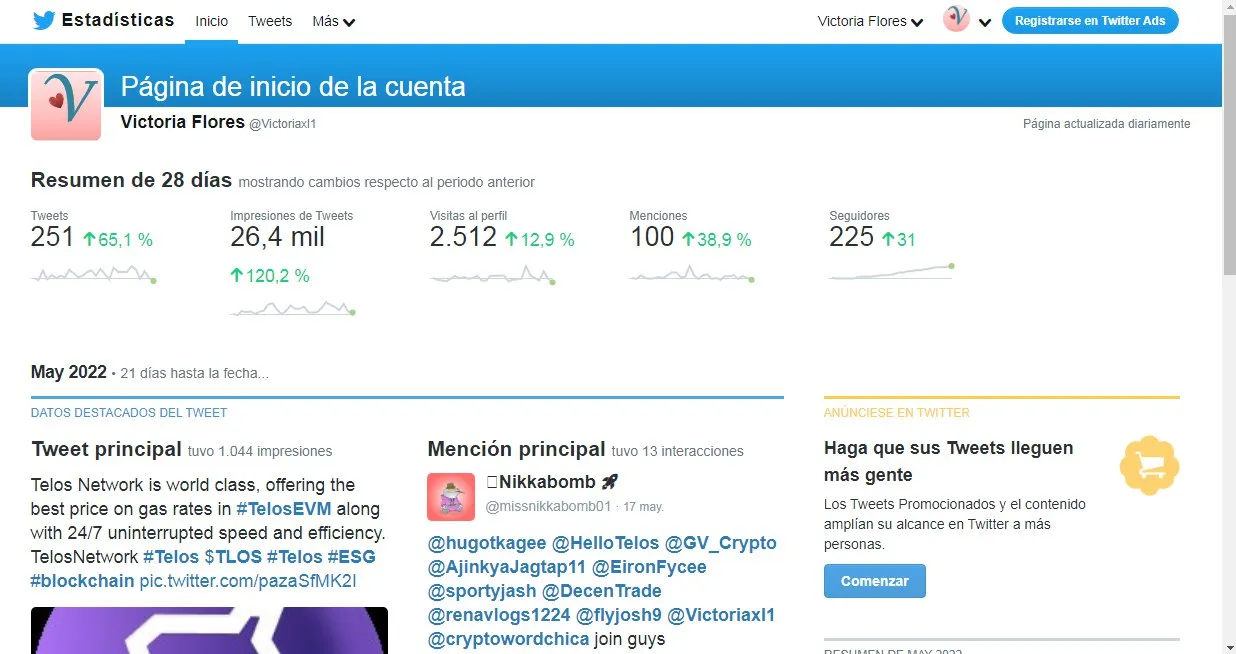Open the @flyjosh9 mention link
The height and width of the screenshot is (654, 1236).
[619, 615]
